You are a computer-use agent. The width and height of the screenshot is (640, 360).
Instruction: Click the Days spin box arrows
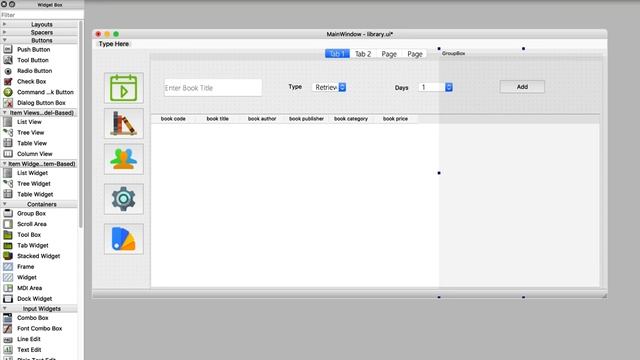point(449,87)
